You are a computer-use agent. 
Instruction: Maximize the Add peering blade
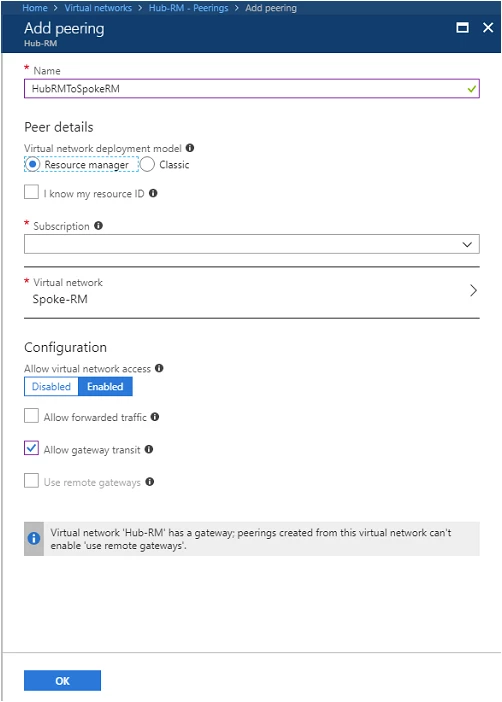click(x=462, y=28)
